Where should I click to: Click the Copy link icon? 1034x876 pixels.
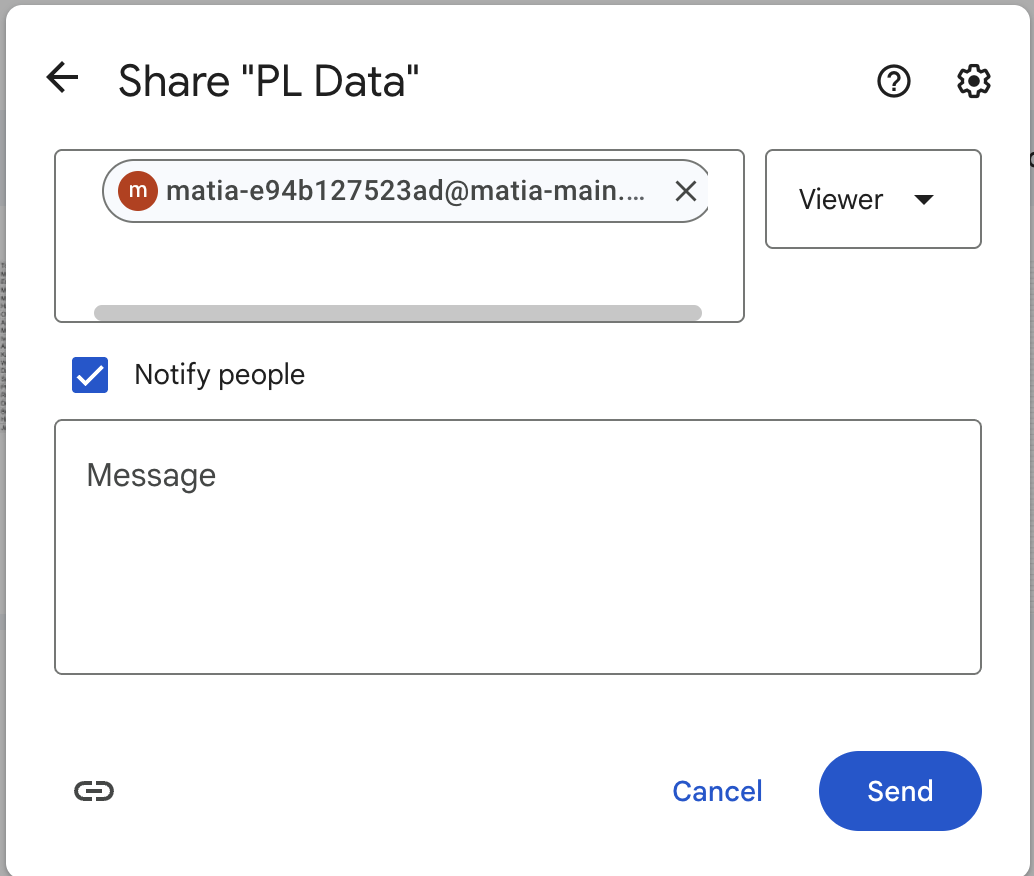point(94,791)
